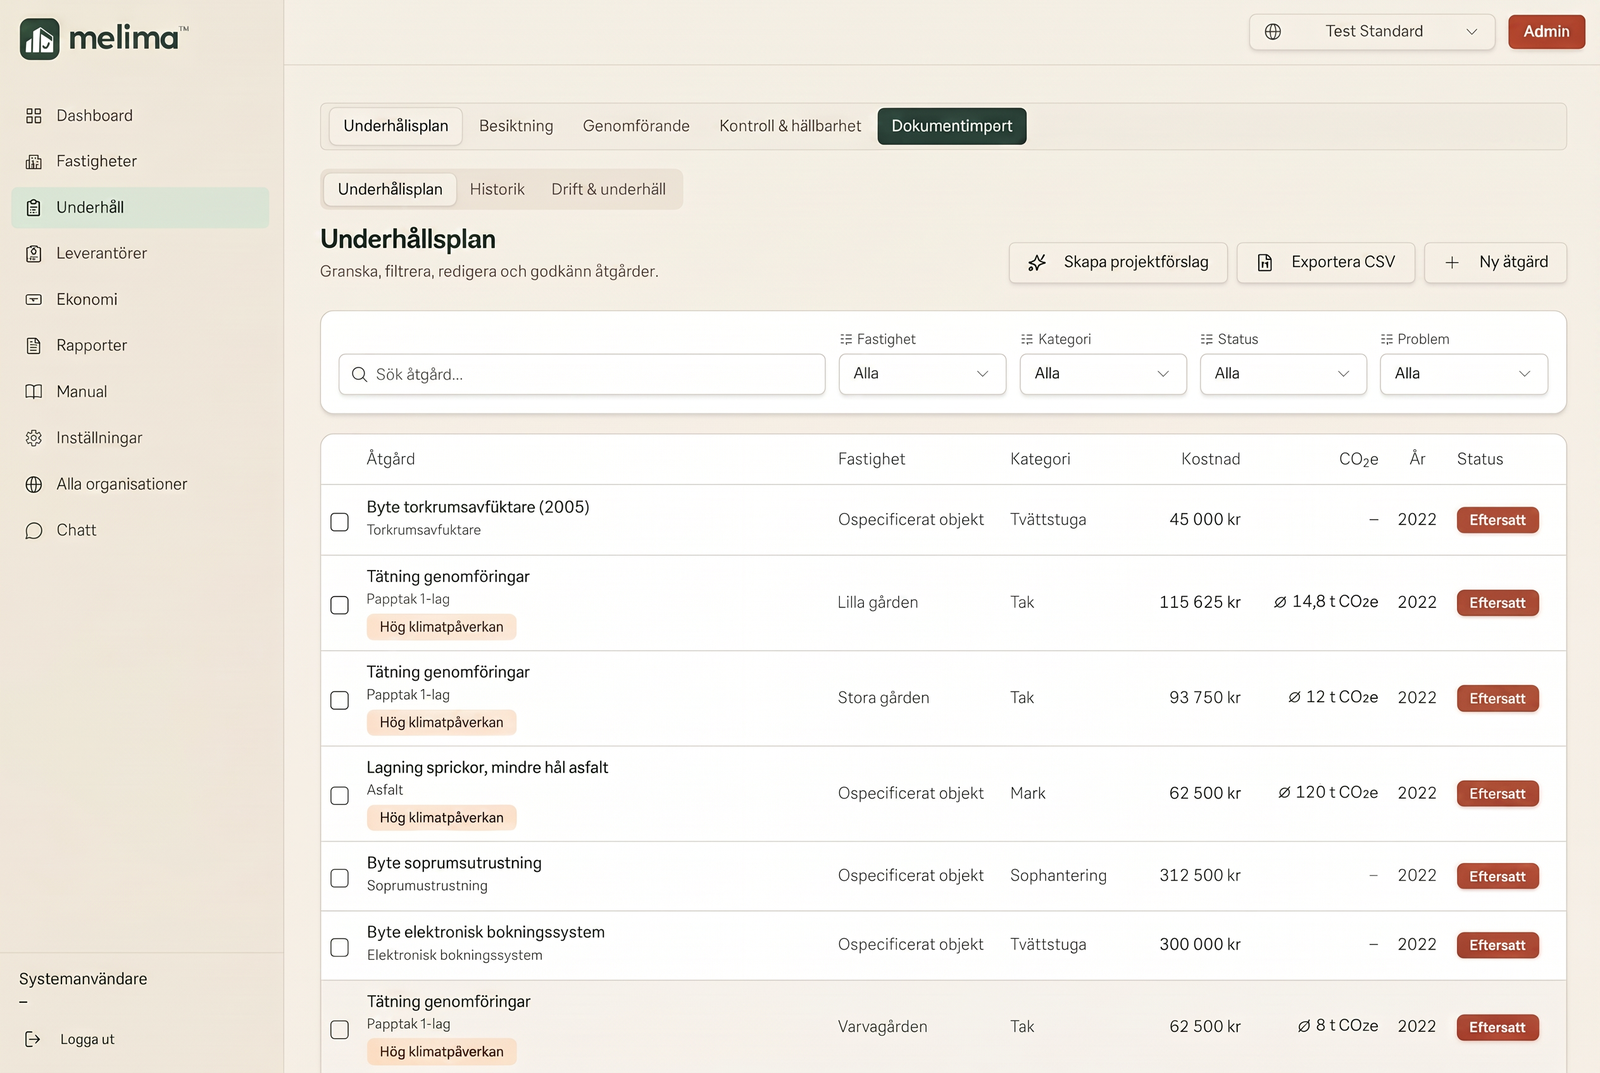Image resolution: width=1600 pixels, height=1073 pixels.
Task: Expand the Test Standard organisation selector
Action: coord(1372,32)
